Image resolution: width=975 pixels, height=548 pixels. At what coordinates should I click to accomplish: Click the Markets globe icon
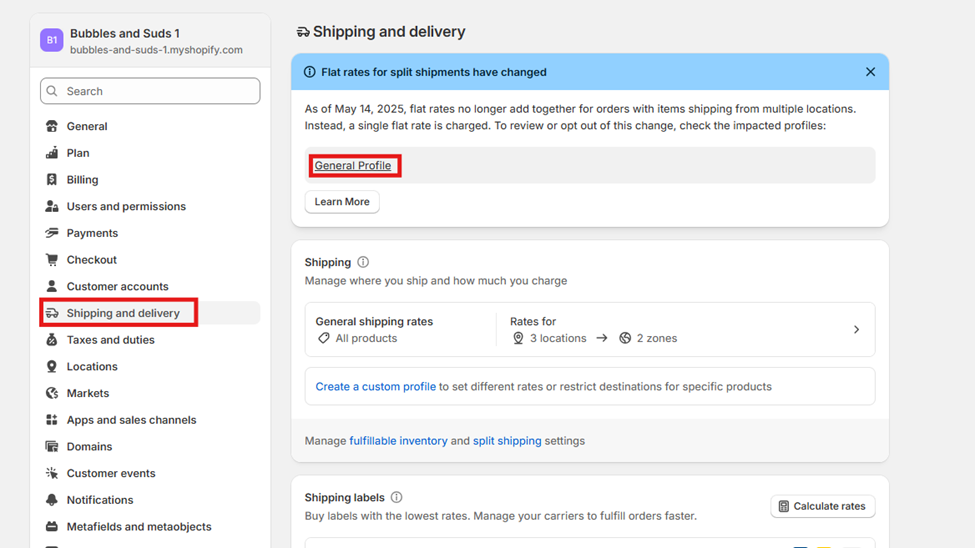[52, 393]
